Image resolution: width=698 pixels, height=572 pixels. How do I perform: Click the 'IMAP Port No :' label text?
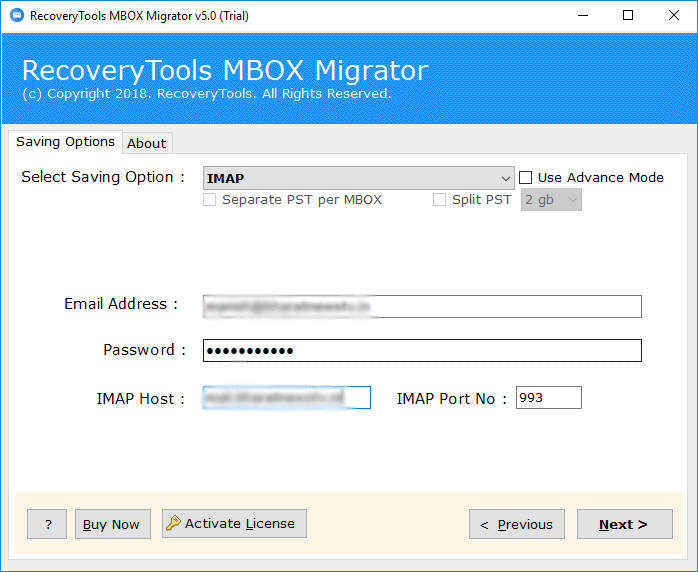[451, 399]
